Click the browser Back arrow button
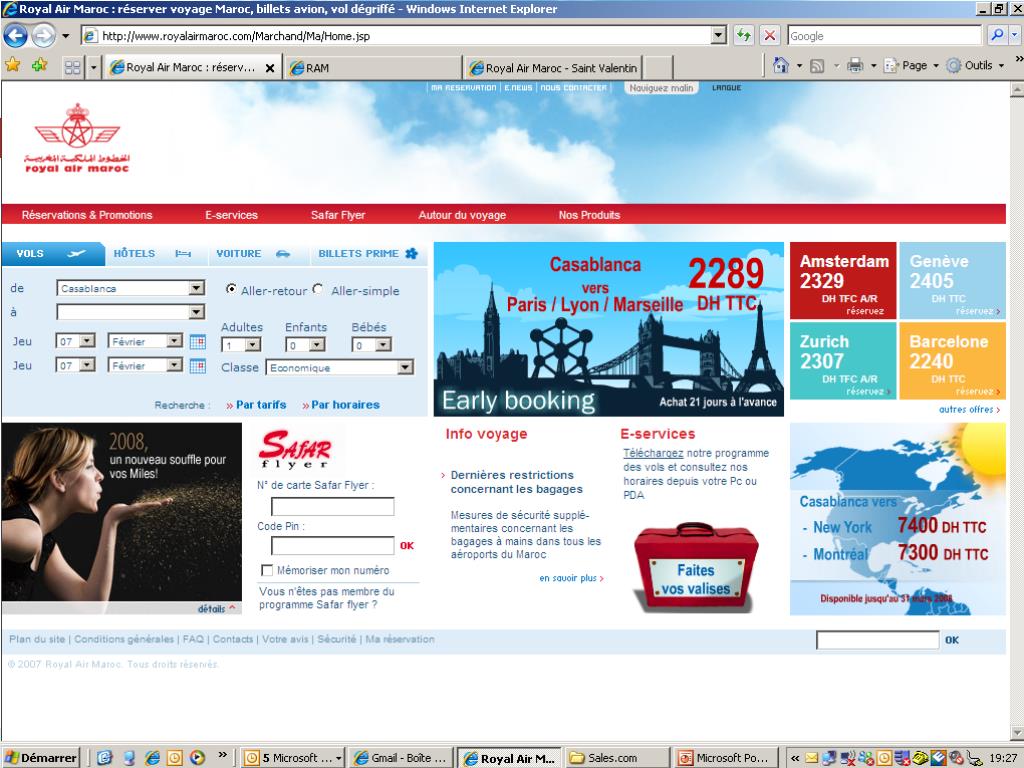1024x768 pixels. coord(16,35)
